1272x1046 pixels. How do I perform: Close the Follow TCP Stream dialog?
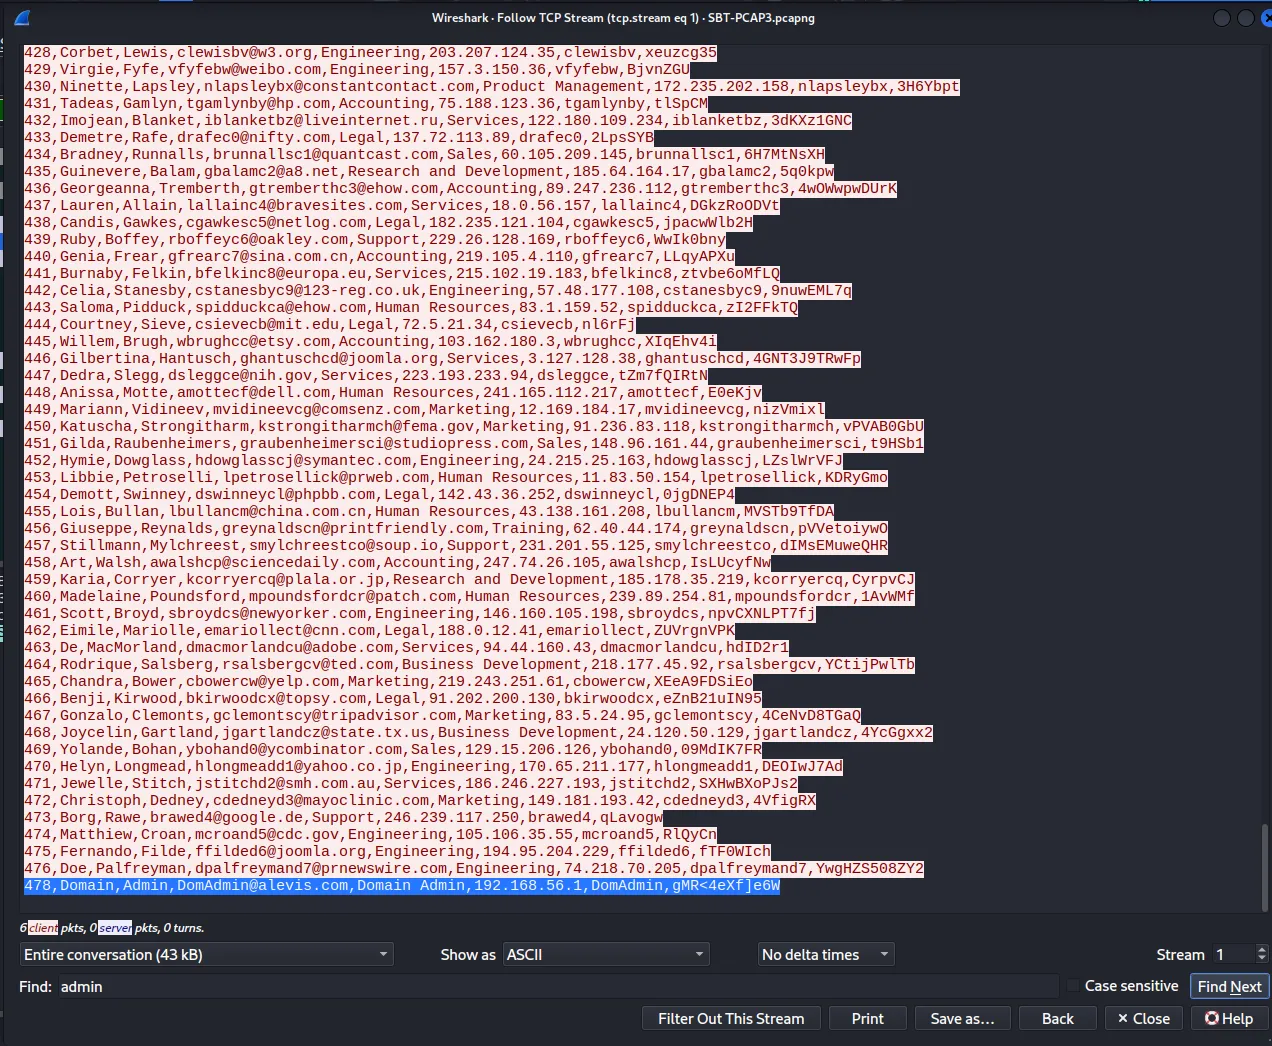(x=1144, y=1018)
